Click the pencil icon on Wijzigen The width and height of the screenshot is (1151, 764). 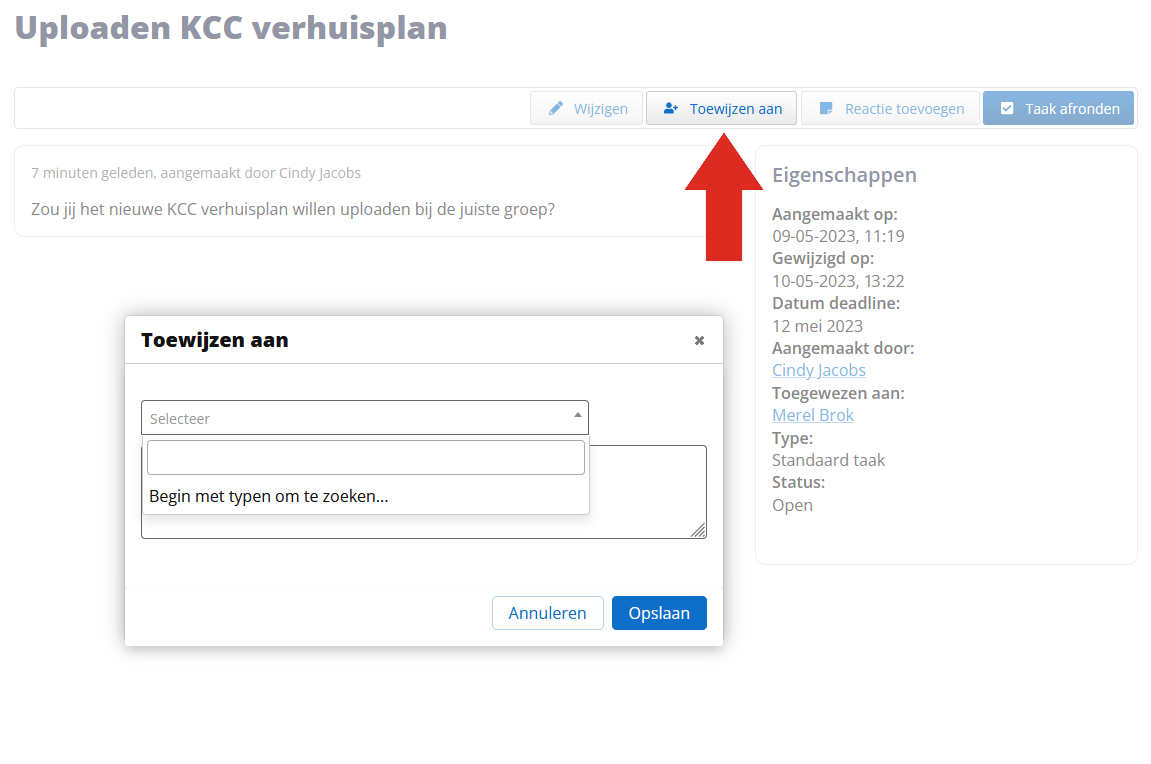(x=556, y=109)
